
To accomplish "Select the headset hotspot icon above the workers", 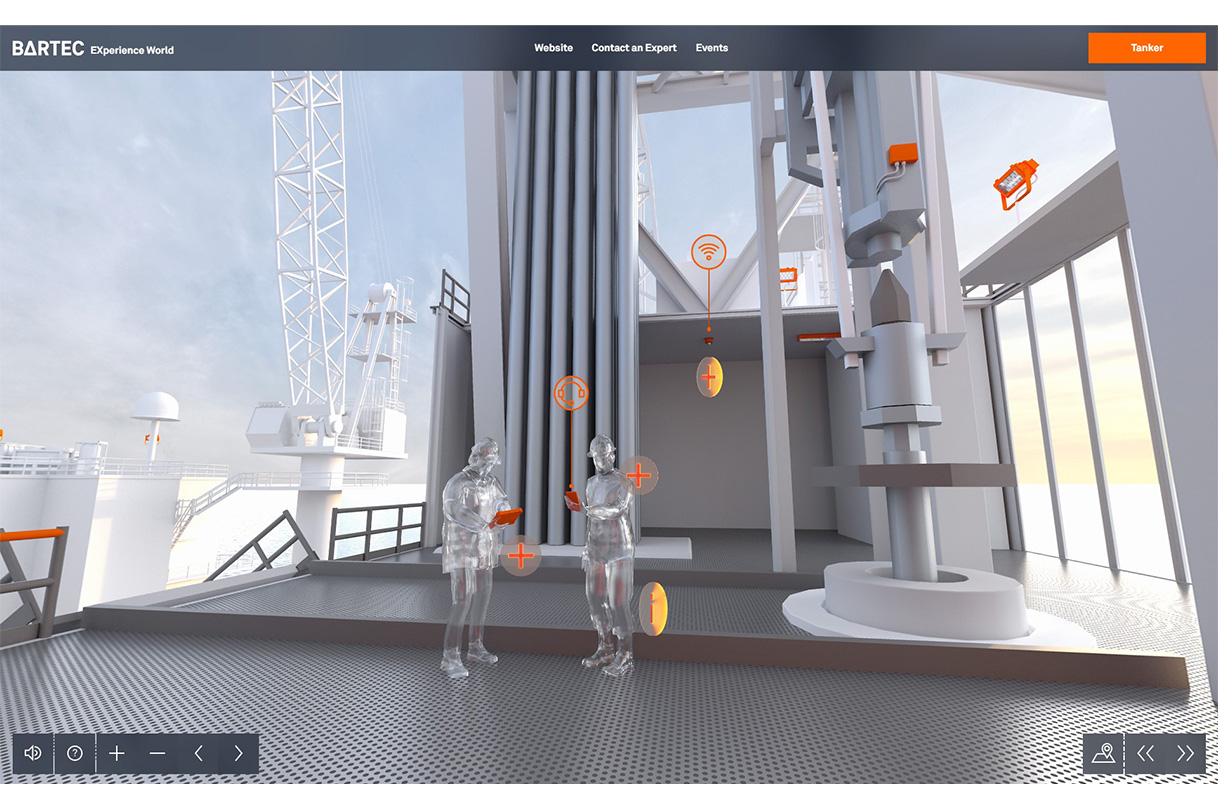I will (x=571, y=392).
